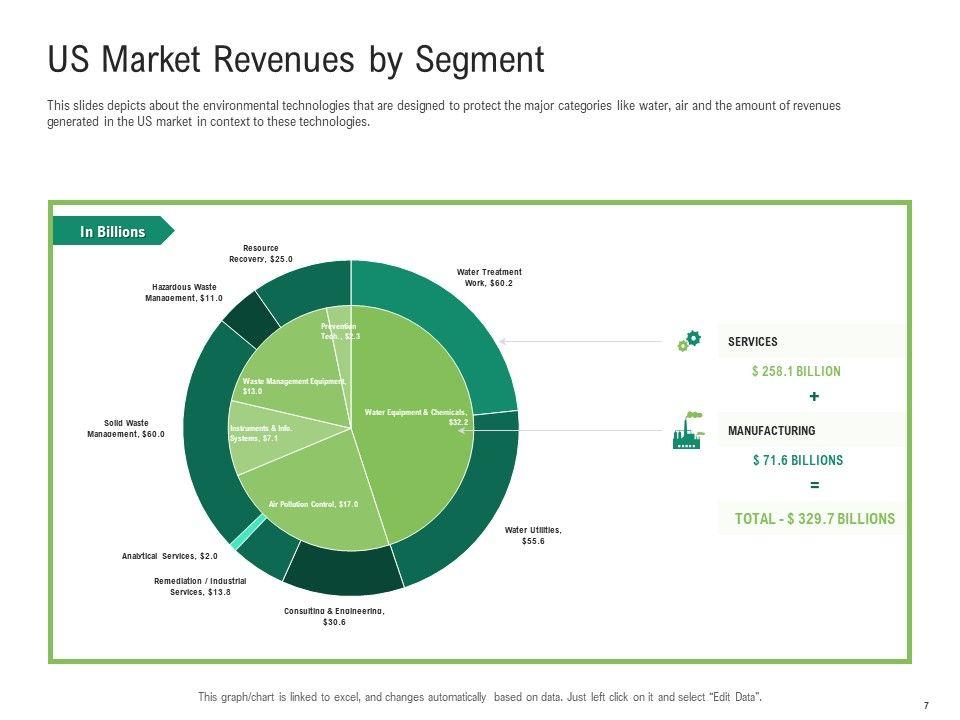Viewport: 960px width, 720px height.
Task: Select the slide description paragraph
Action: click(x=444, y=113)
